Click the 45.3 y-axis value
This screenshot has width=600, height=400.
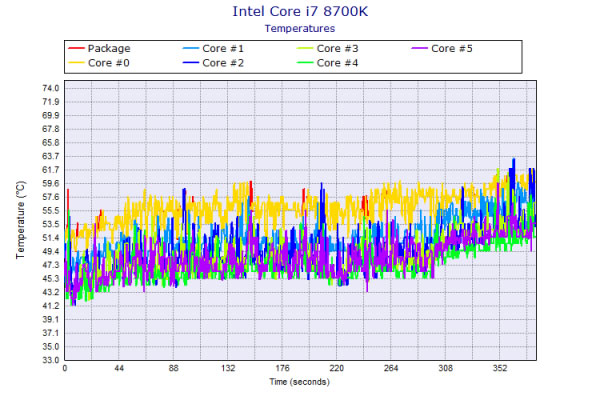point(51,279)
